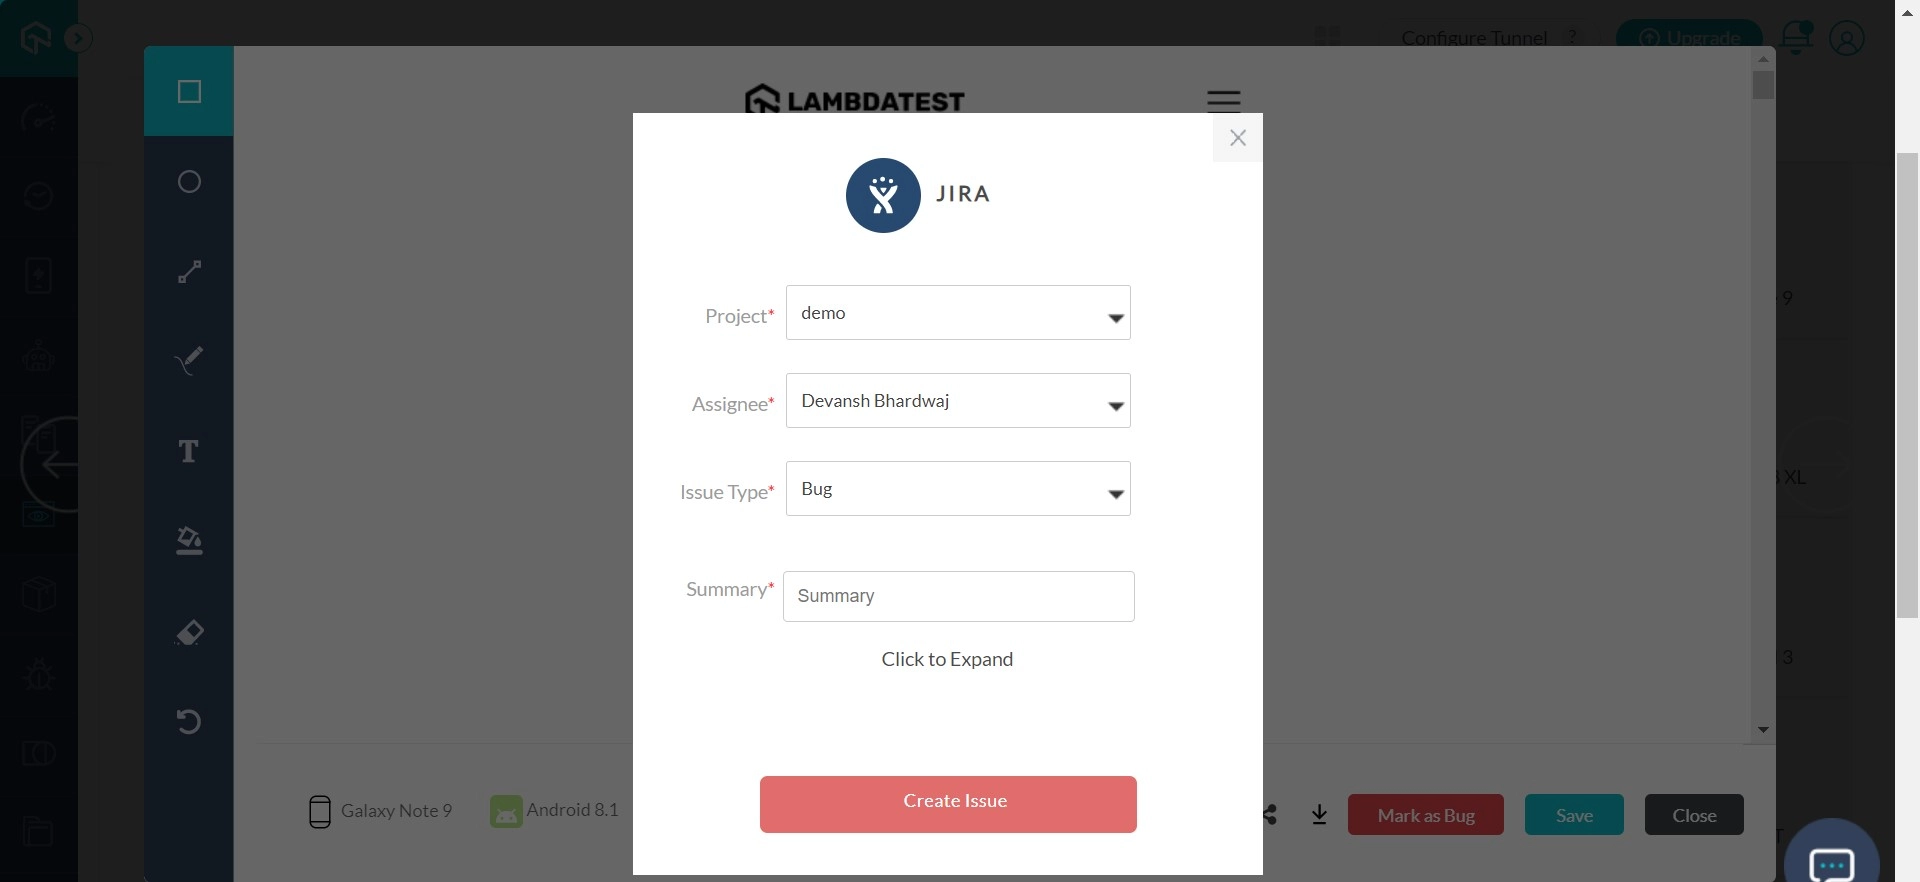Image resolution: width=1920 pixels, height=882 pixels.
Task: Close the JIRA dialog
Action: click(1237, 138)
